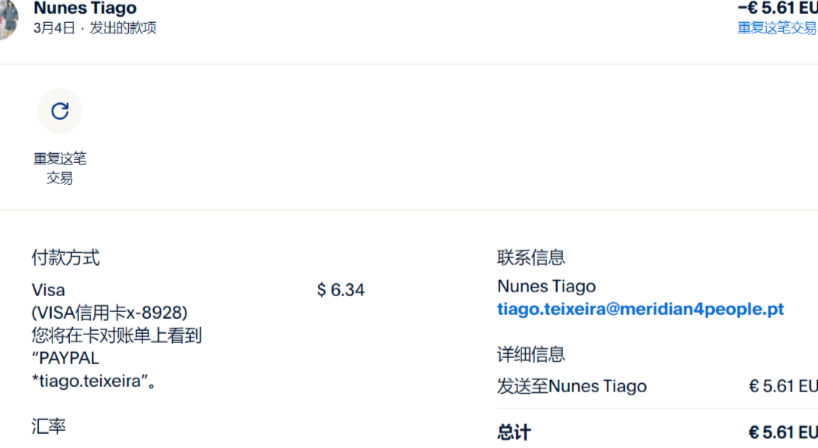Viewport: 818px width, 448px height.
Task: Click the $ 6.34 charged amount
Action: [340, 290]
